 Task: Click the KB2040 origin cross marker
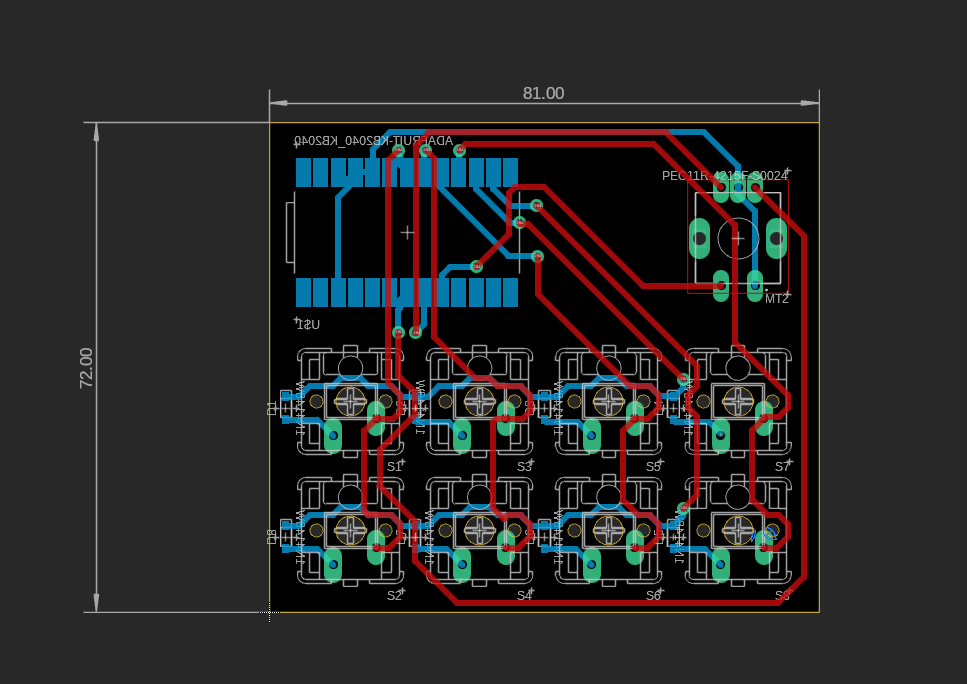[407, 232]
